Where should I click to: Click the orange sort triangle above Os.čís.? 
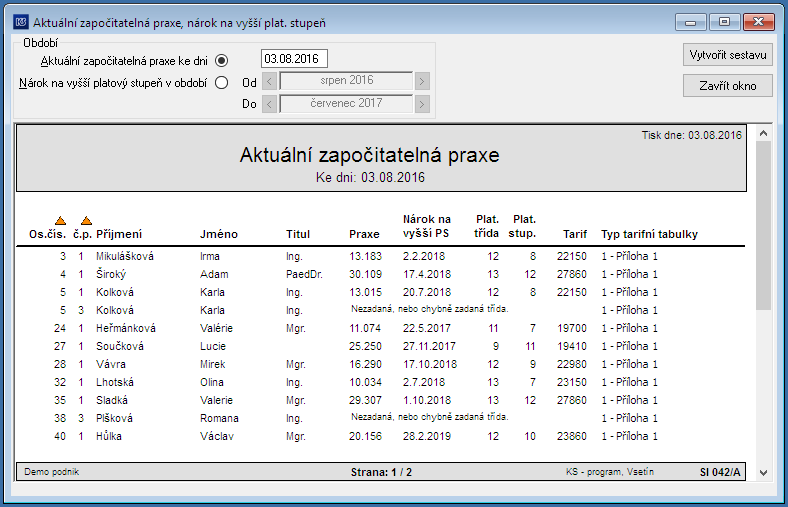[x=60, y=221]
